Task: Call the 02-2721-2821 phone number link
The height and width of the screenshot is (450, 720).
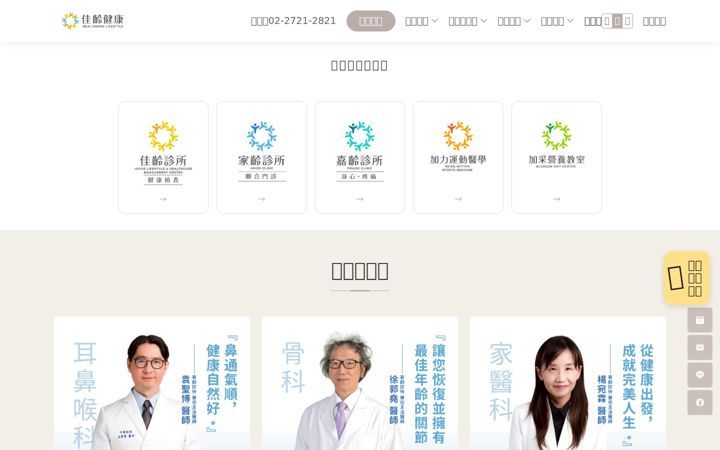Action: coord(293,21)
